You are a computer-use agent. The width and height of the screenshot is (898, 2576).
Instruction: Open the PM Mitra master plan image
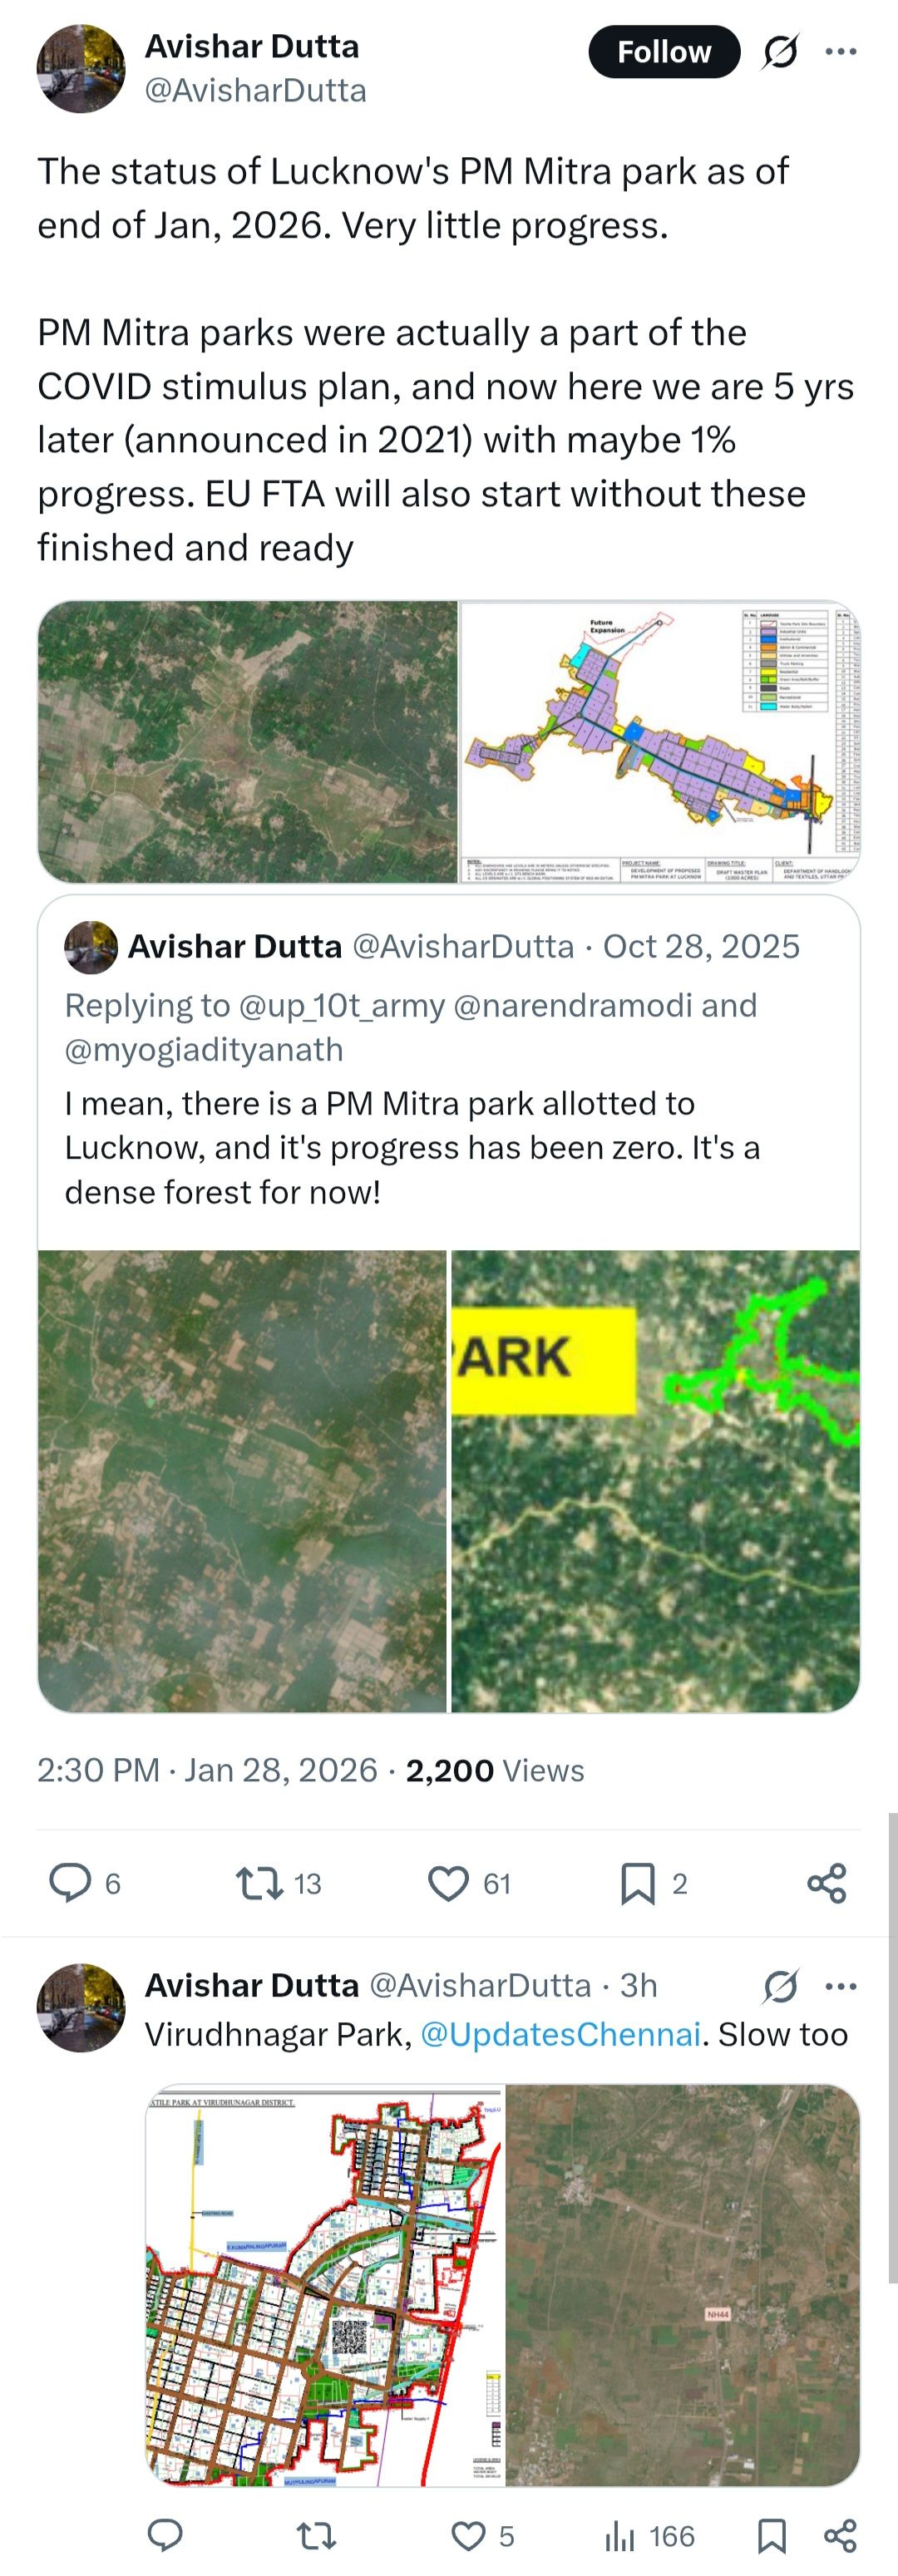pyautogui.click(x=660, y=741)
